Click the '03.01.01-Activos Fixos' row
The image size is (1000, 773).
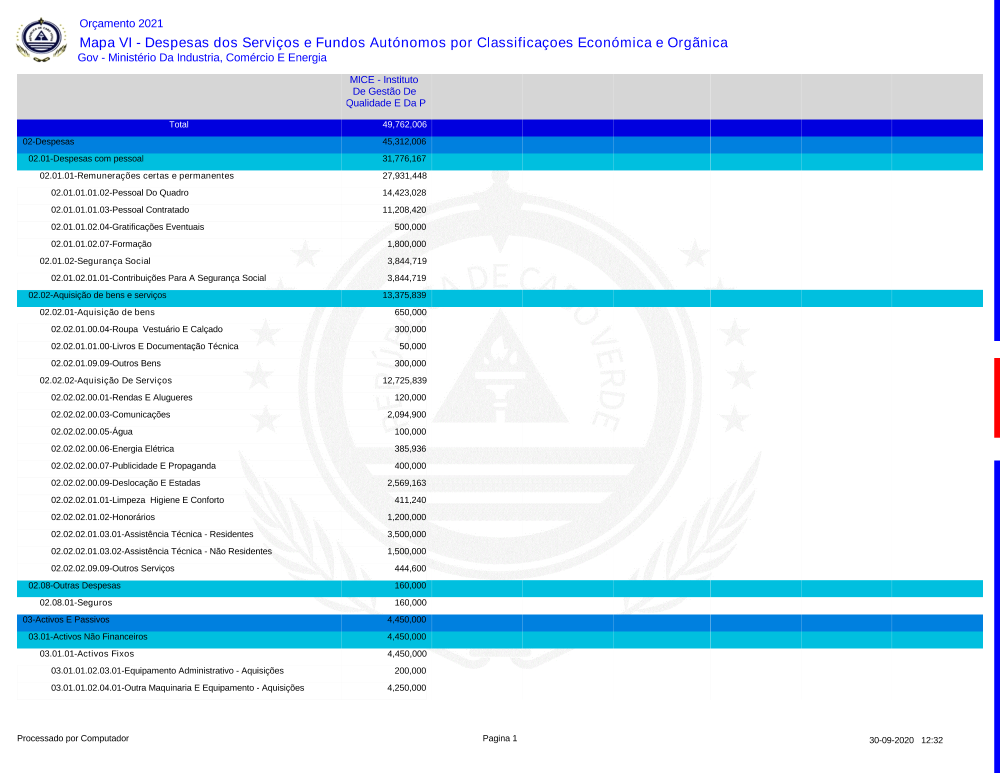pos(87,654)
